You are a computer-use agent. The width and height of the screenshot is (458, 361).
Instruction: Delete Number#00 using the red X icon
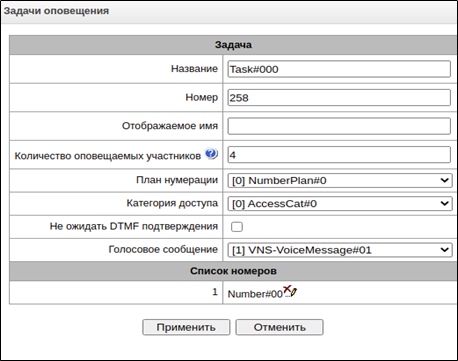287,289
